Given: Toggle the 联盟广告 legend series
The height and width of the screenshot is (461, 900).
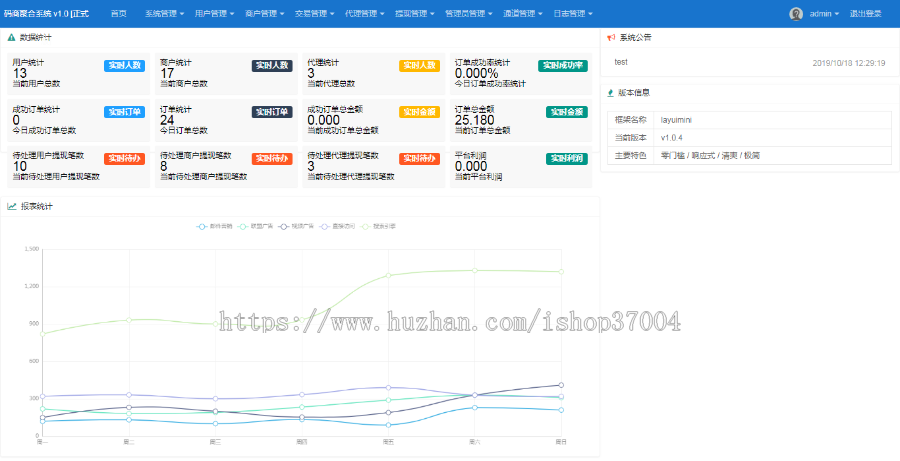Looking at the screenshot, I should coord(255,227).
